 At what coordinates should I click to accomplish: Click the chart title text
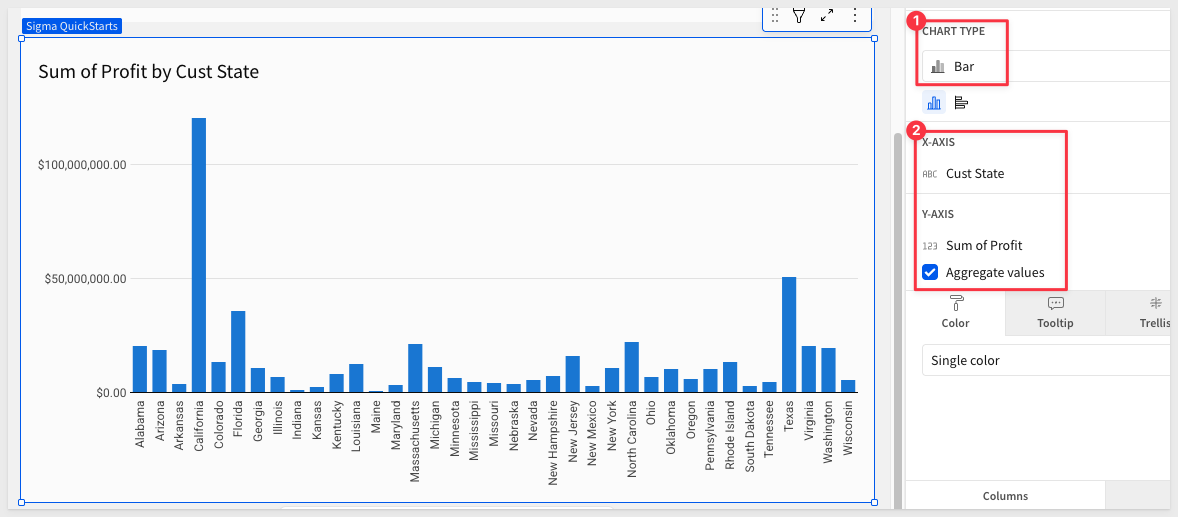pyautogui.click(x=149, y=72)
